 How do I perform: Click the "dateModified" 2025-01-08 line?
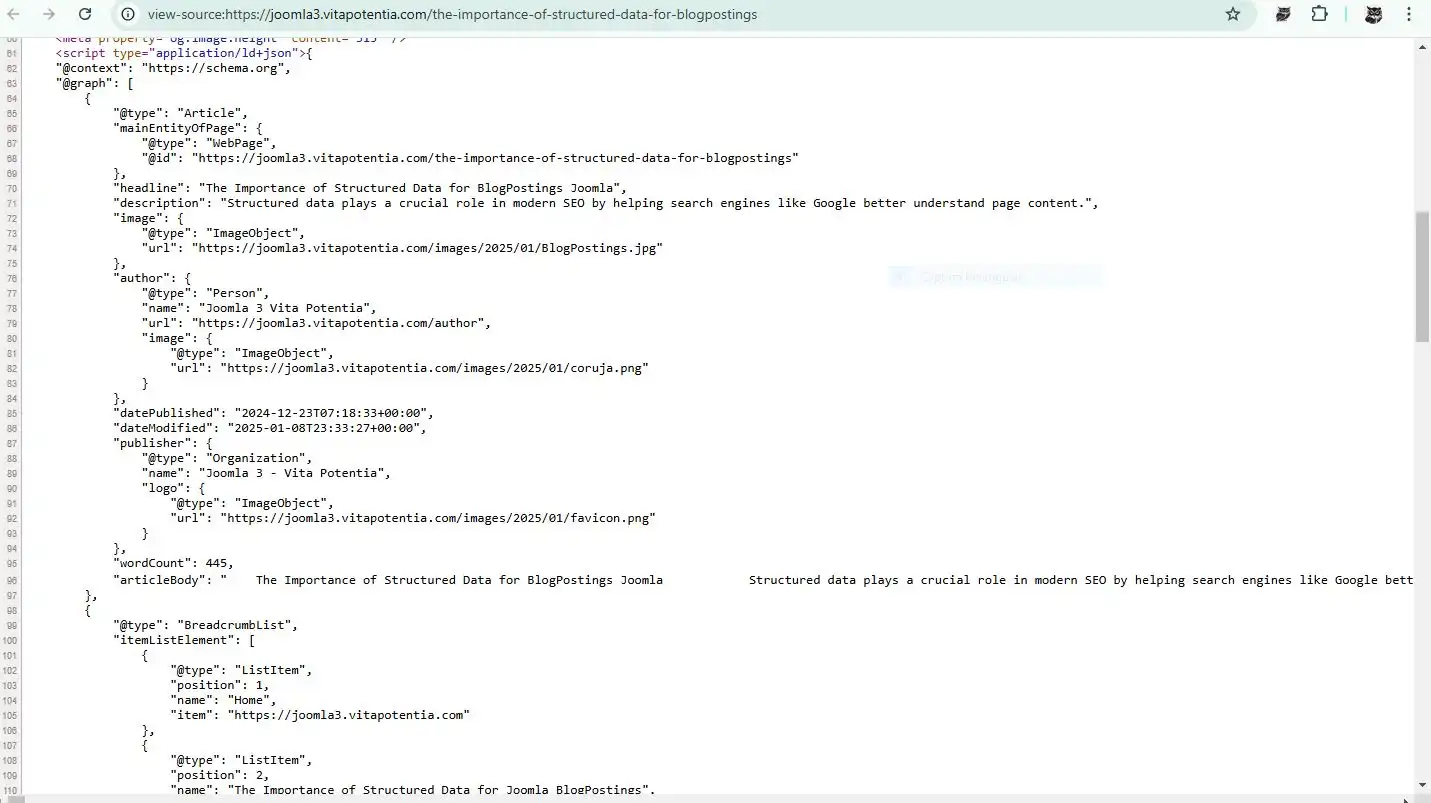coord(270,428)
